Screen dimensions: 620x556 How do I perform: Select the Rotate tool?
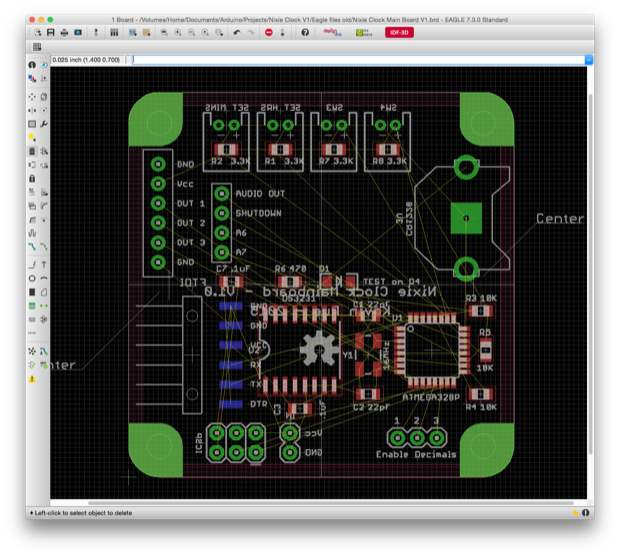click(x=44, y=110)
